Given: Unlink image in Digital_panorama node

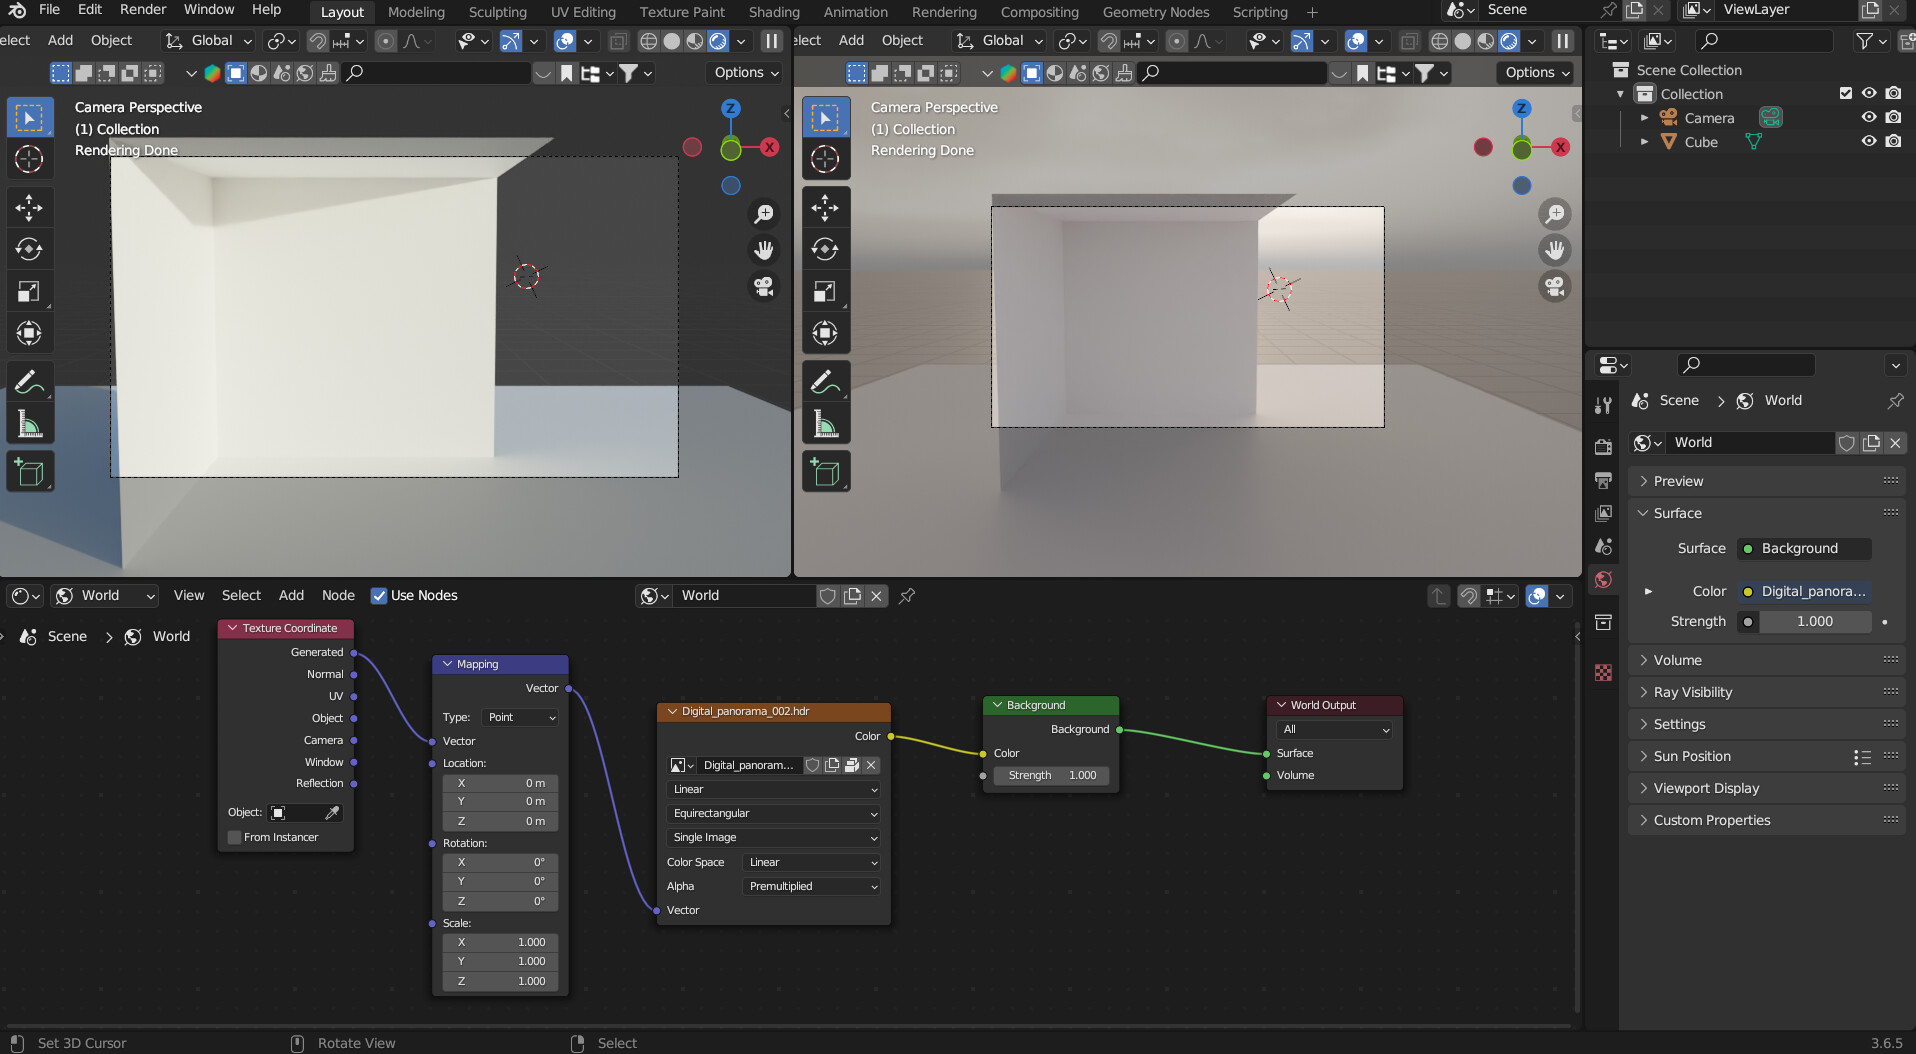Looking at the screenshot, I should 871,765.
